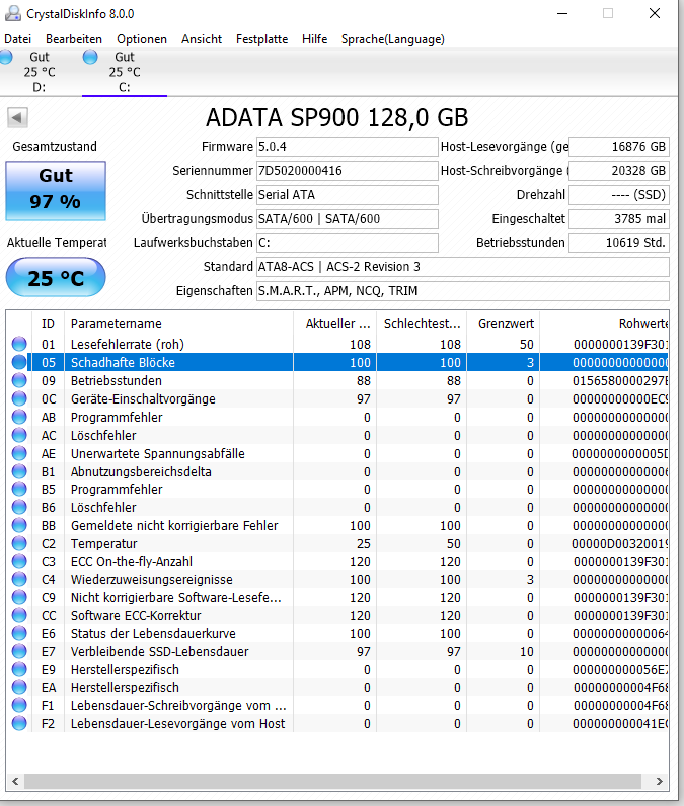684x806 pixels.
Task: Click status orb of Nicht korrigierbare Software-Lesefehler row
Action: pos(19,597)
